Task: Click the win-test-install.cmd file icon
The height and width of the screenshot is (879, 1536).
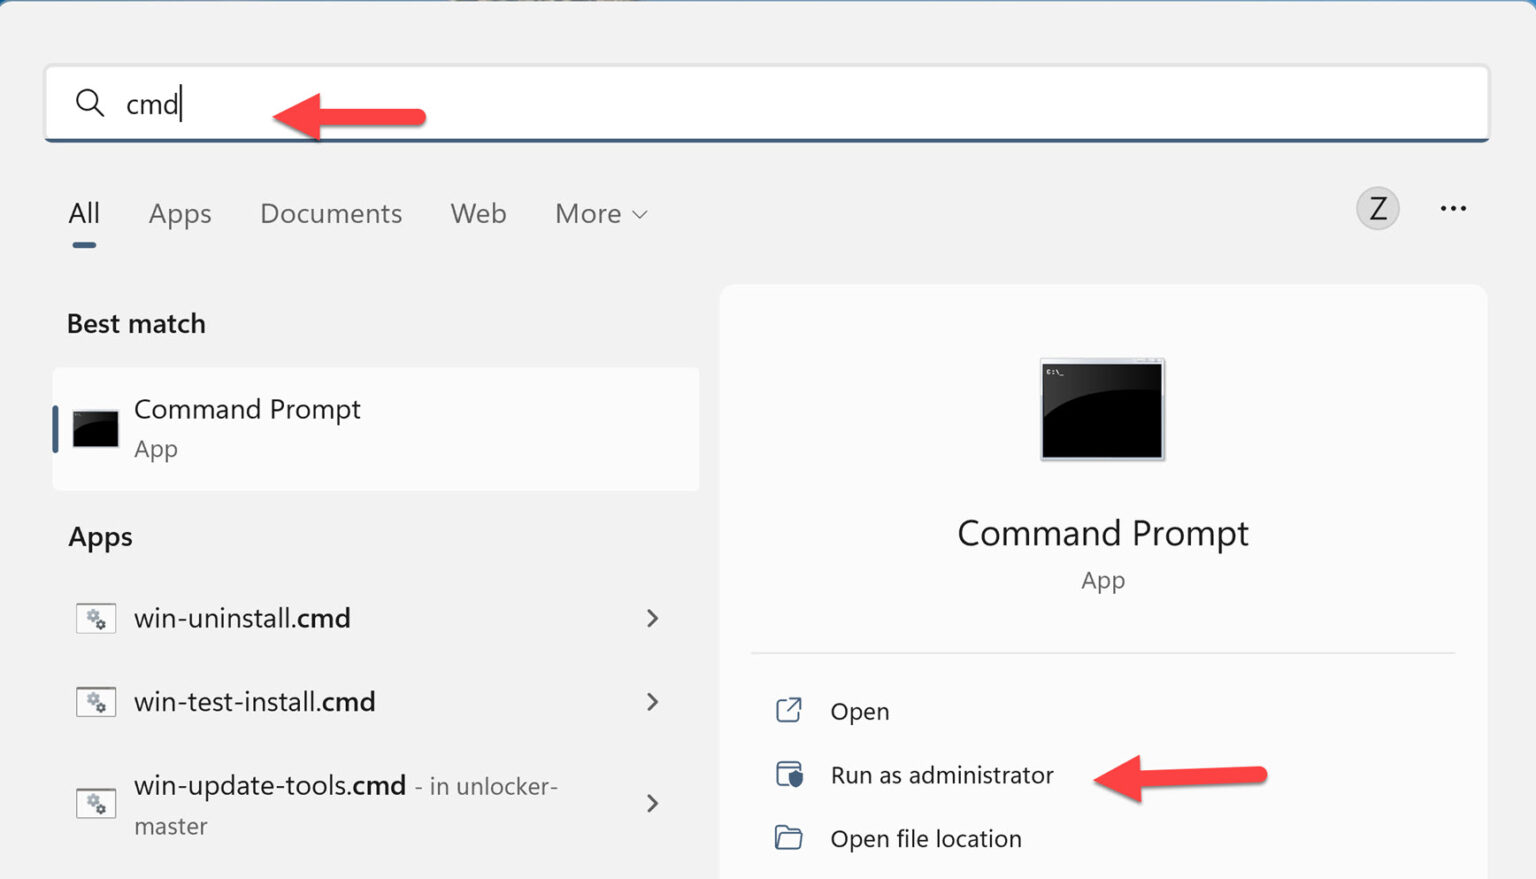Action: click(95, 701)
